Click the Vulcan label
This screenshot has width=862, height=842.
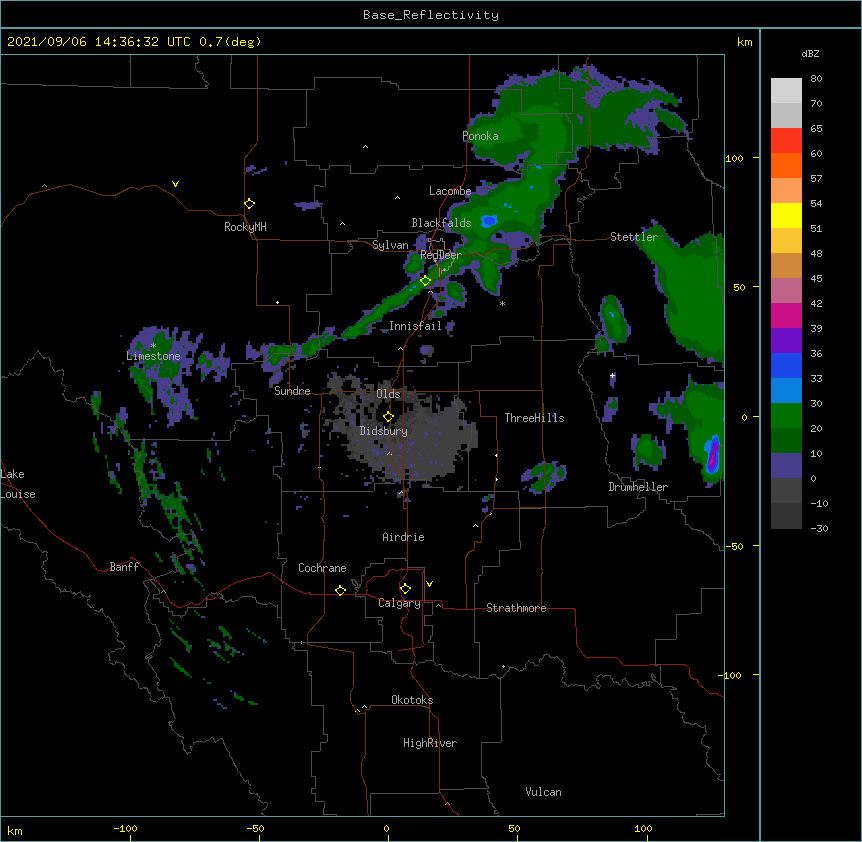543,792
